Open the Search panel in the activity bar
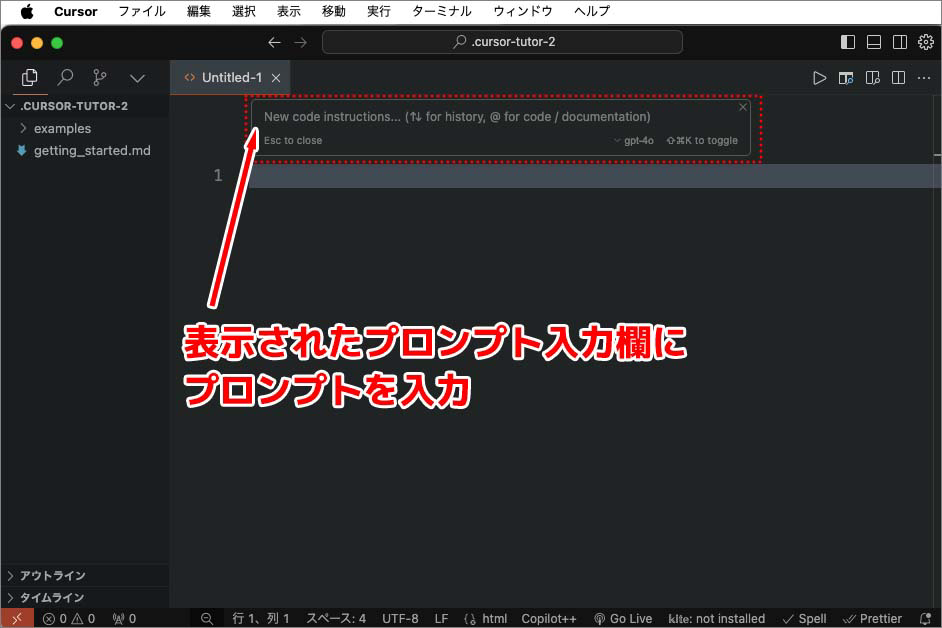942x628 pixels. (x=64, y=77)
